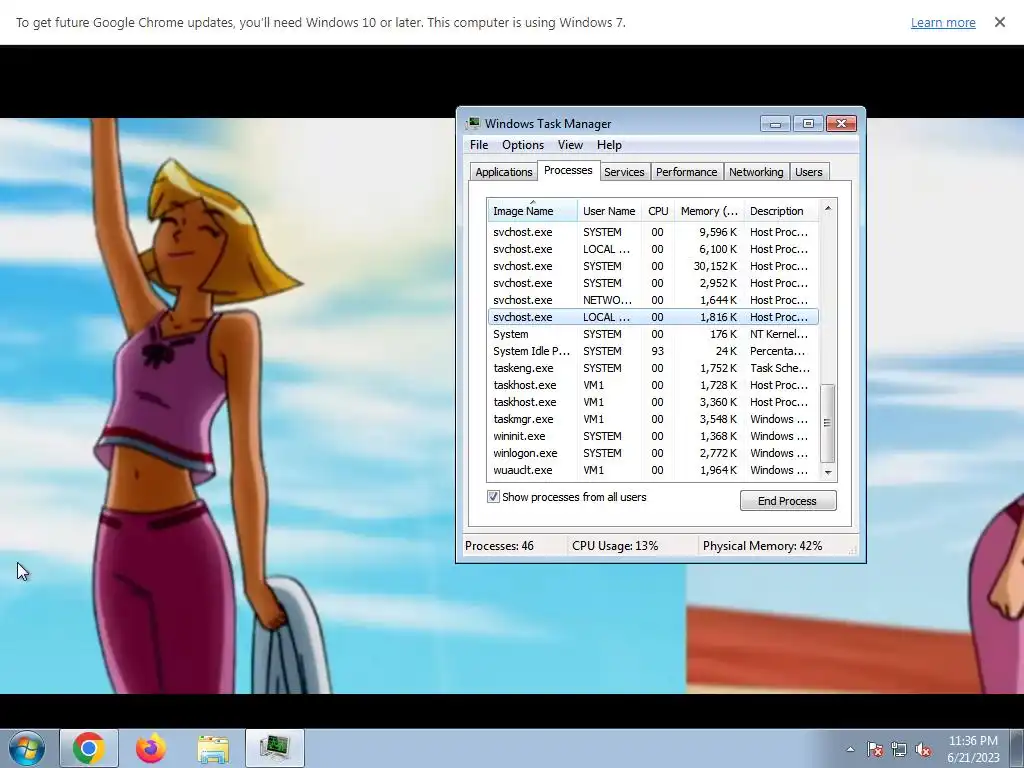This screenshot has height=768, width=1024.
Task: Switch to the Applications tab
Action: 504,172
